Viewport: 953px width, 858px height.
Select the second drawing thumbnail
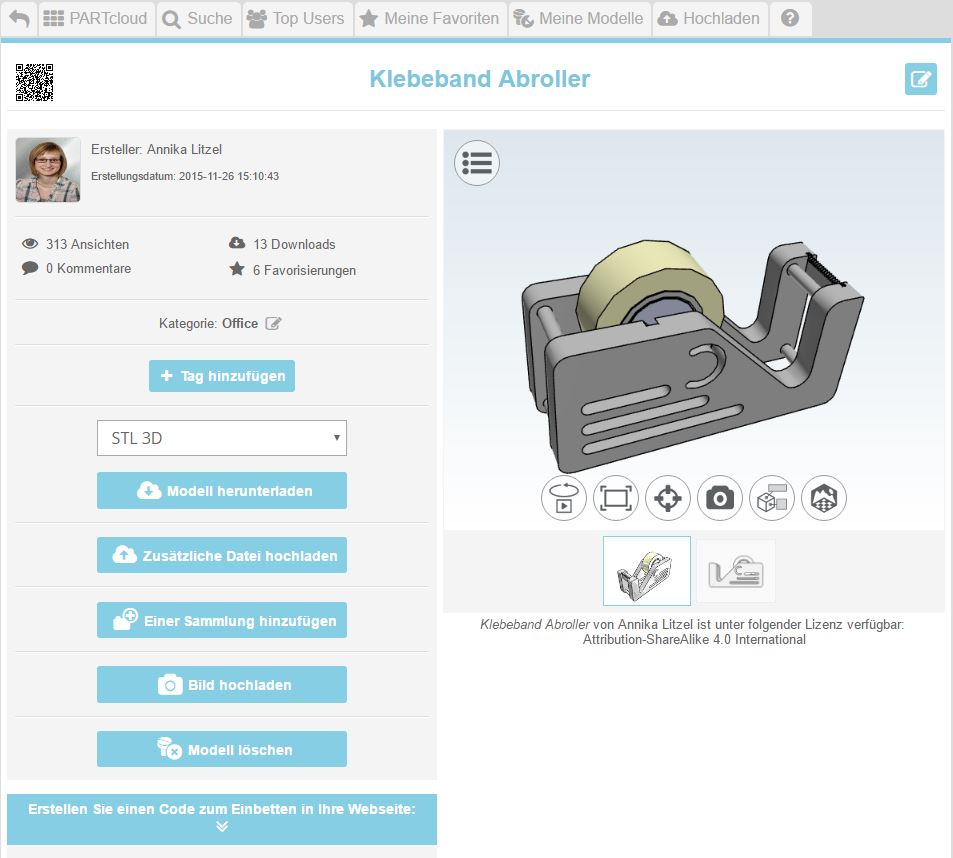point(735,571)
